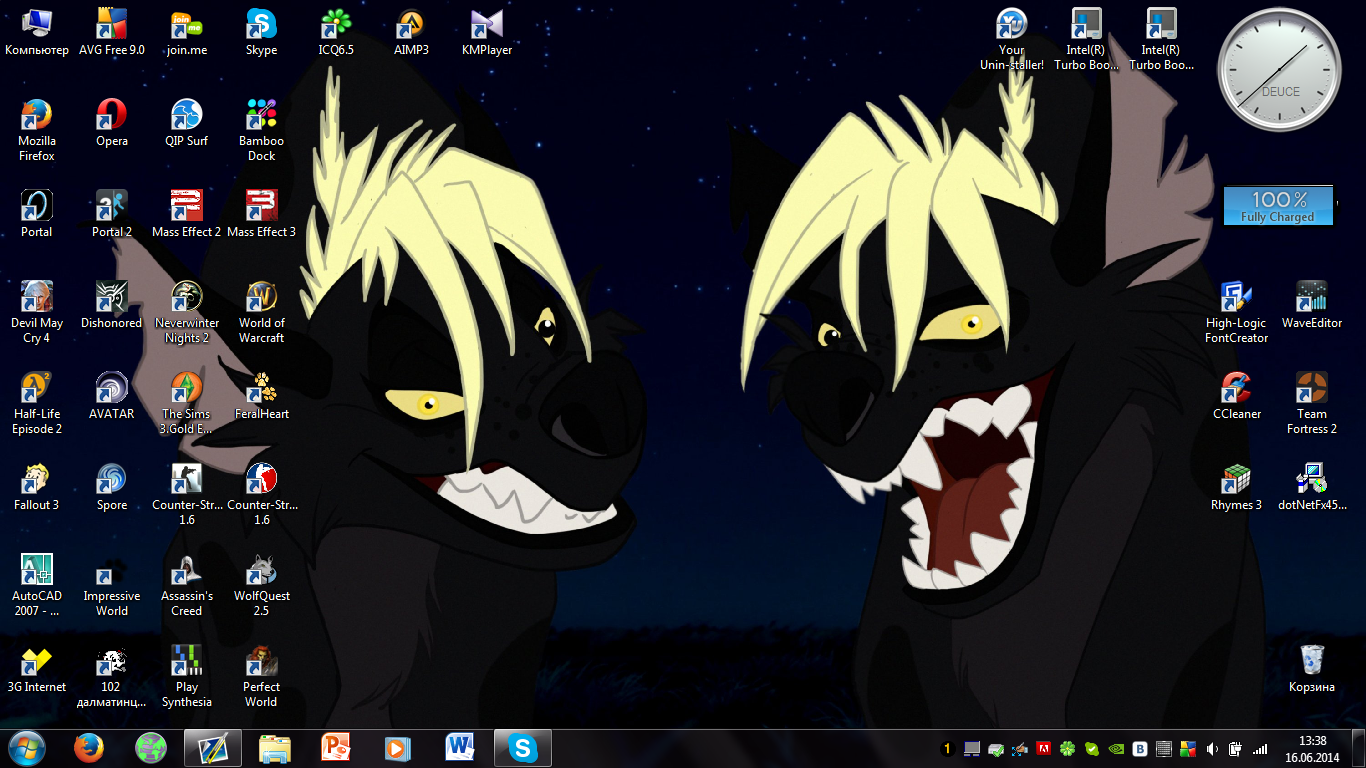Open AutoCAD 2007 shortcut
This screenshot has height=768, width=1366.
click(x=37, y=585)
